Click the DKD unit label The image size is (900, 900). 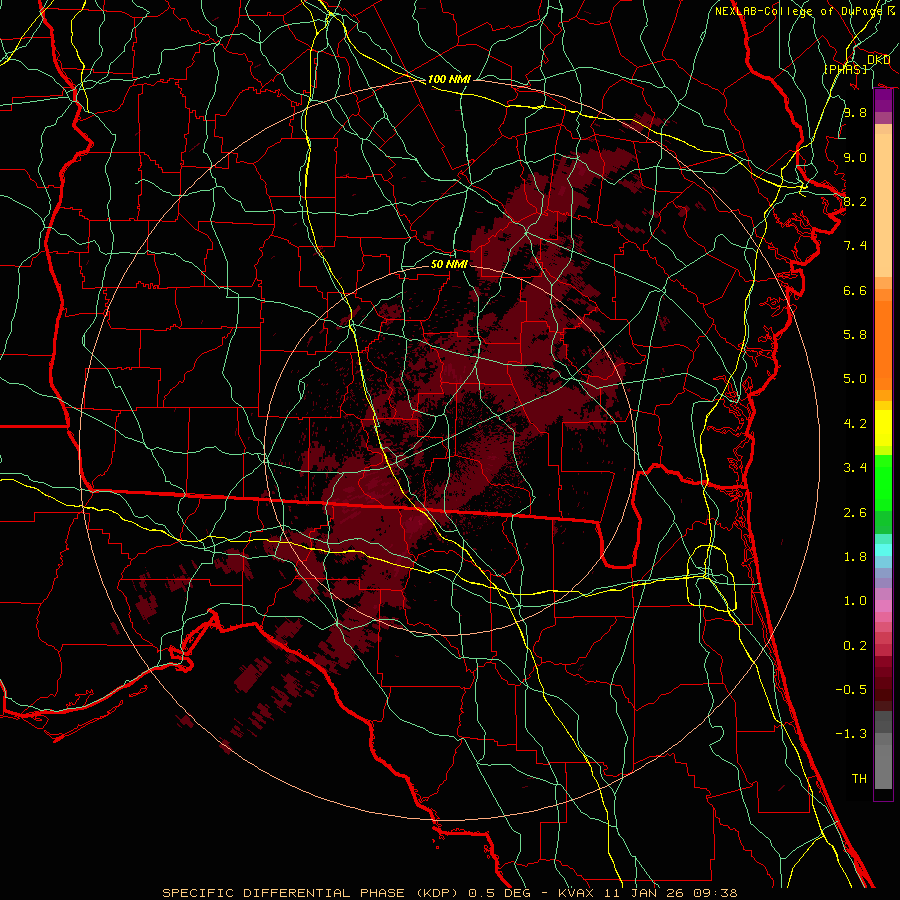pyautogui.click(x=878, y=59)
